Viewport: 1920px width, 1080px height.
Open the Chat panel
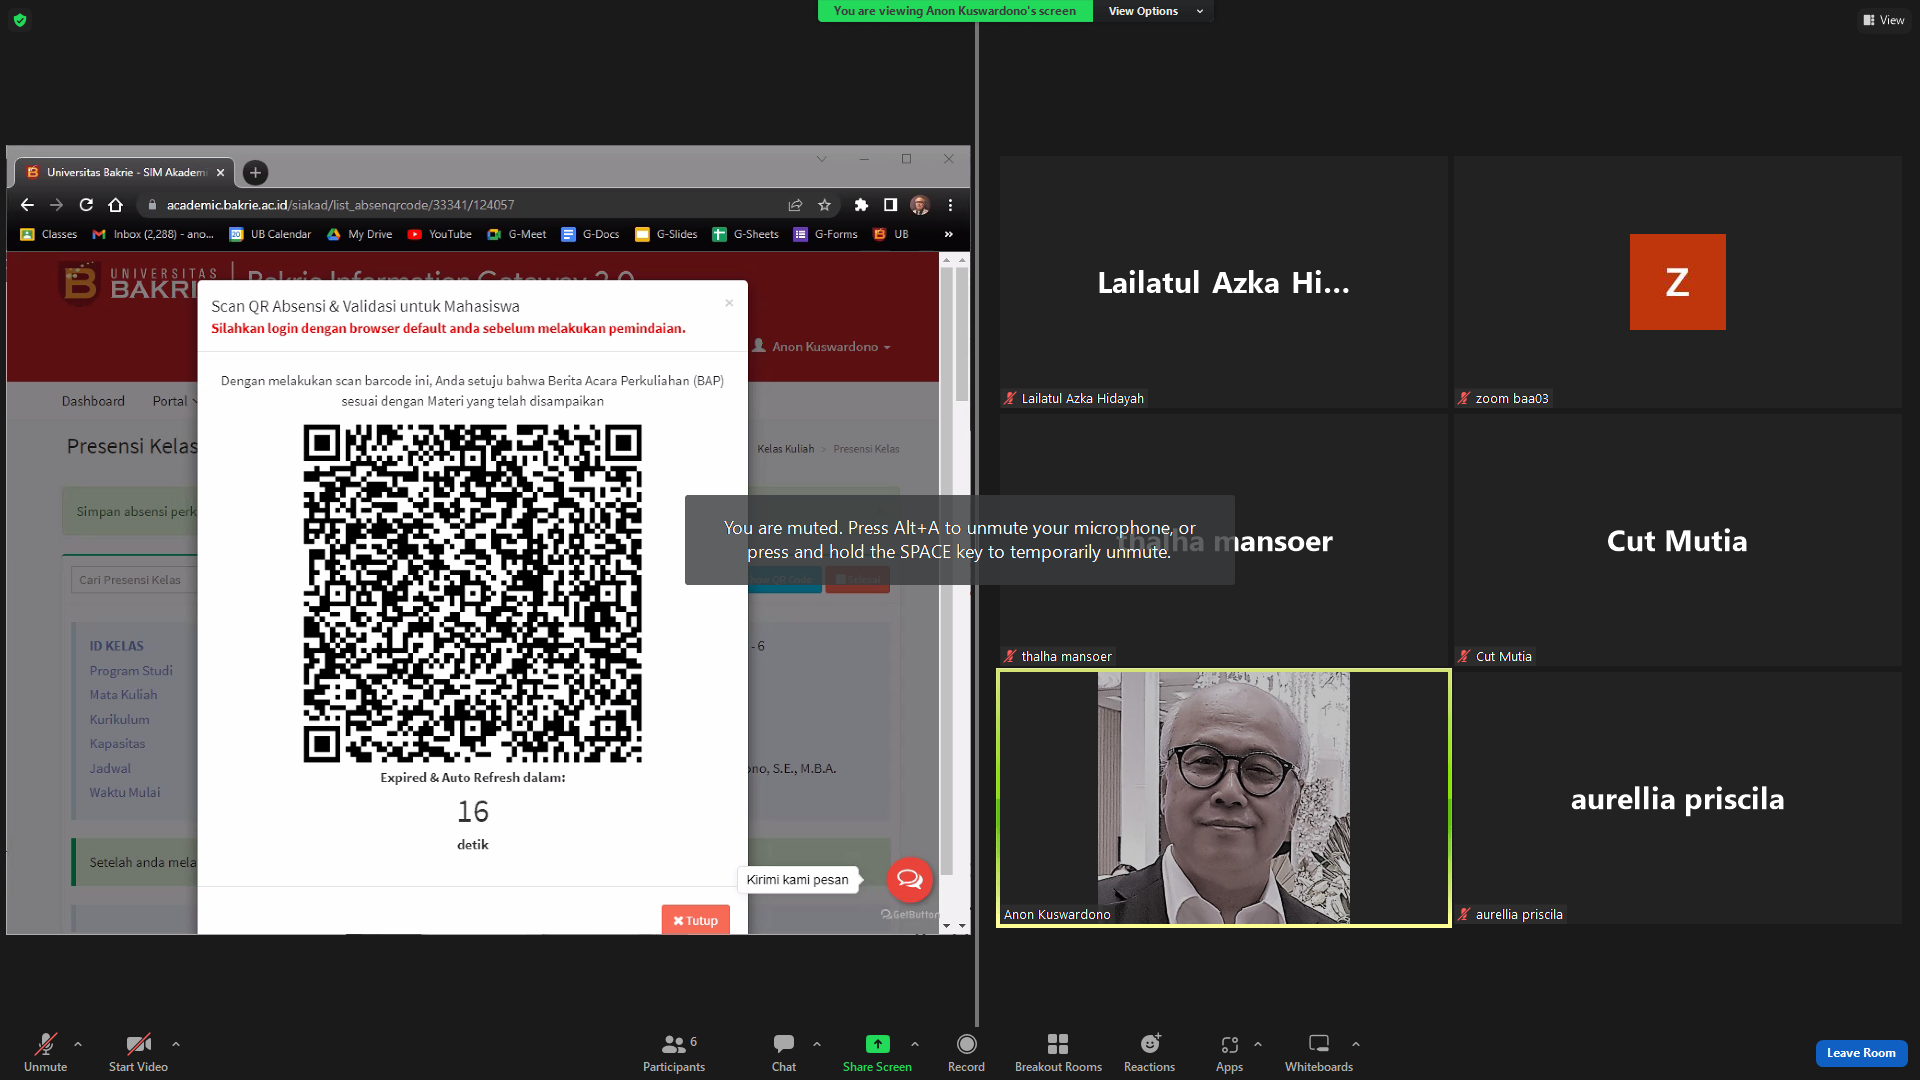click(784, 1052)
